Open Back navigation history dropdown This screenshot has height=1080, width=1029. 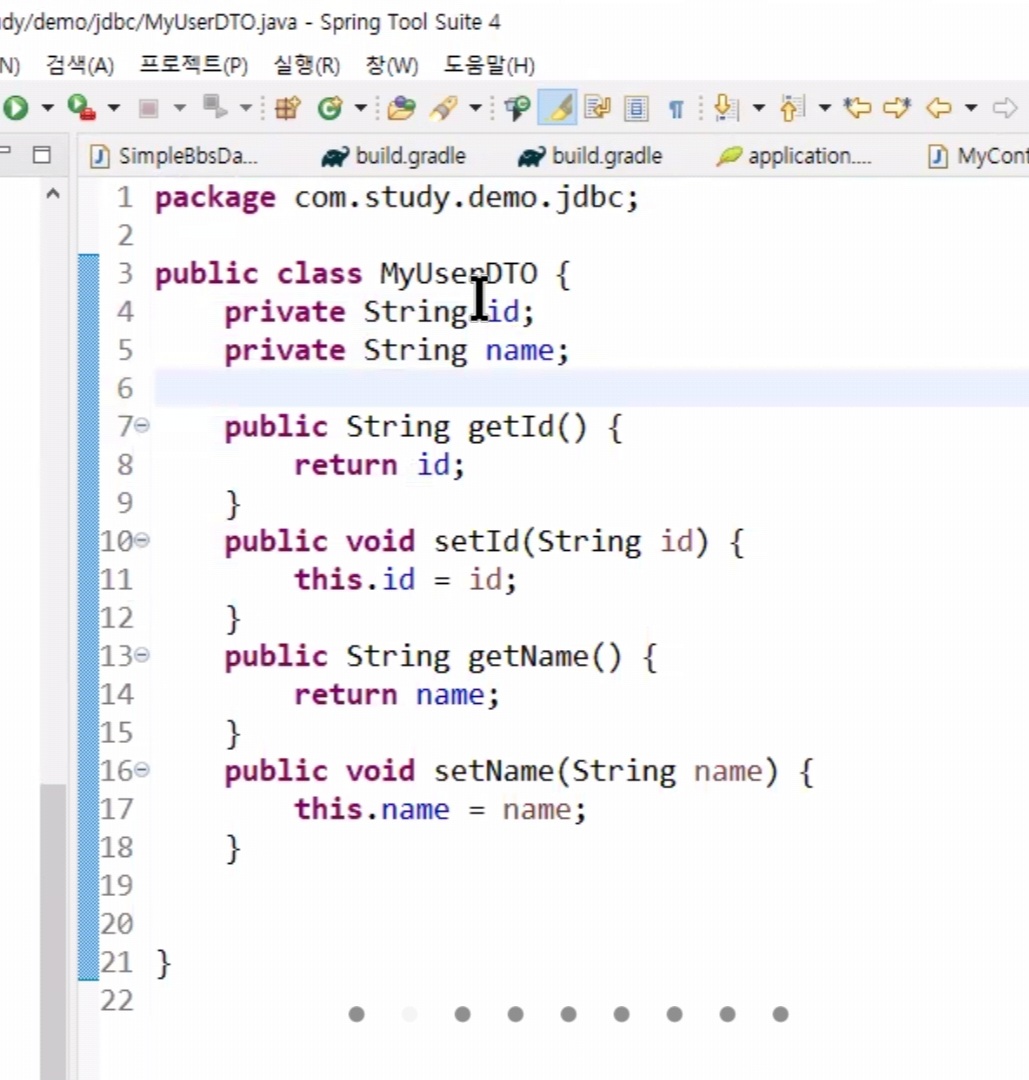[971, 108]
